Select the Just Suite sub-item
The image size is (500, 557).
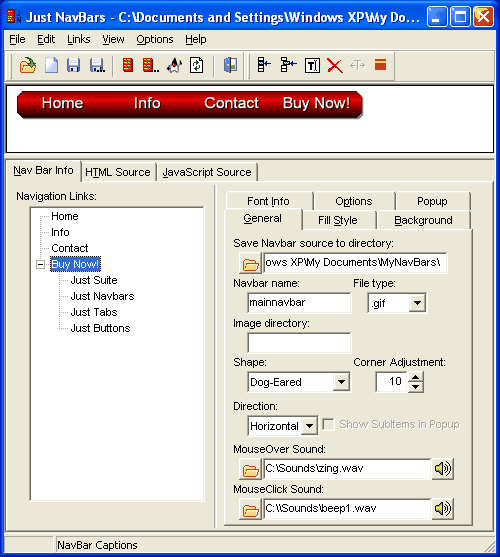tap(94, 280)
